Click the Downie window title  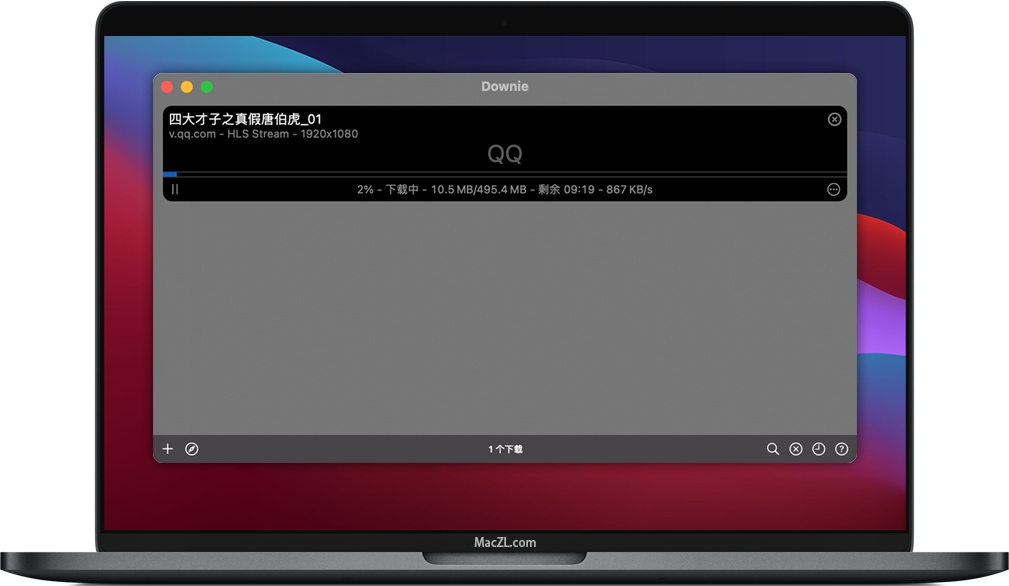pyautogui.click(x=504, y=86)
